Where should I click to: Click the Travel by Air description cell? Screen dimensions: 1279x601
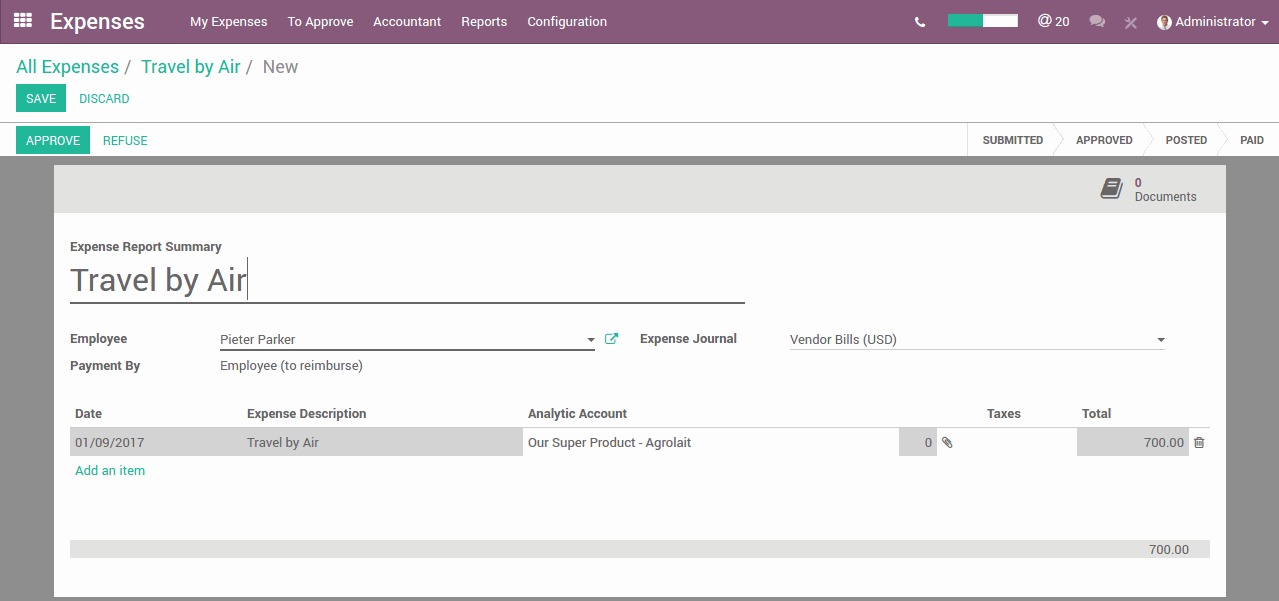coord(382,442)
